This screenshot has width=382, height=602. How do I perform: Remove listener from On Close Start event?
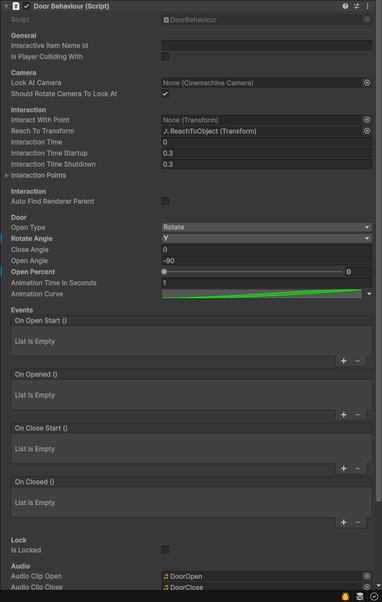357,468
